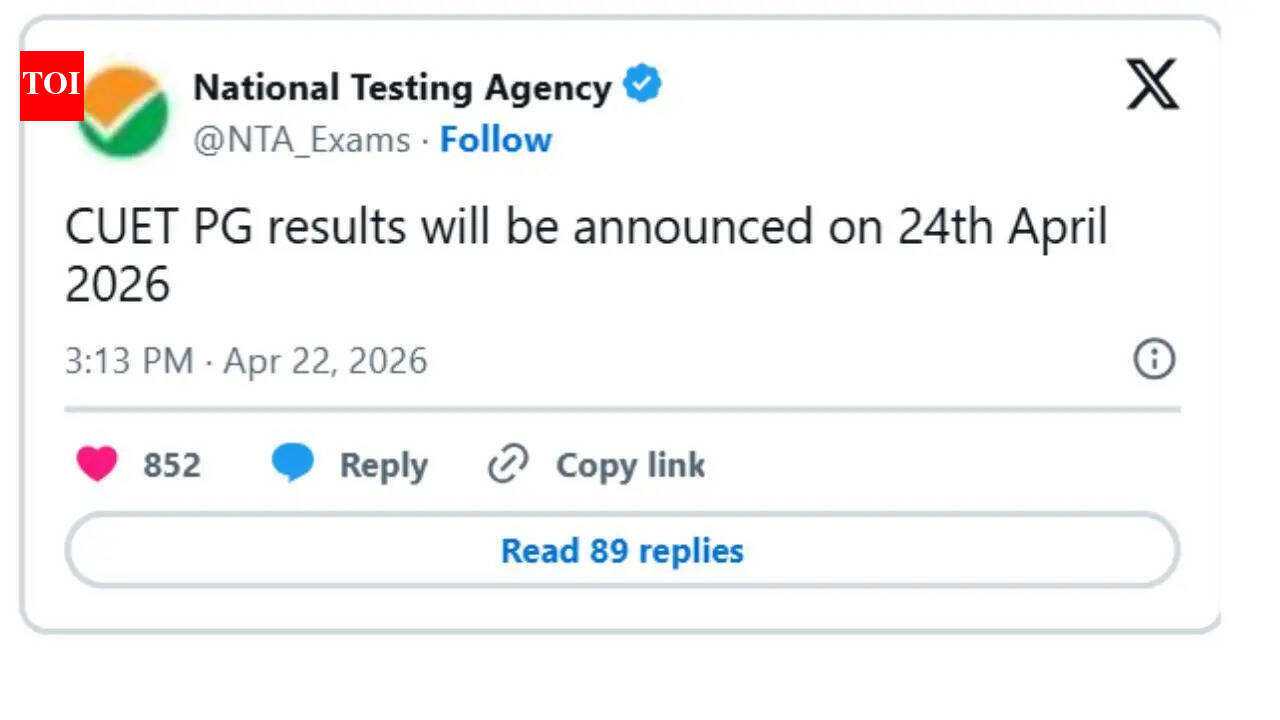Open the info circle icon near the timestamp
Image resolution: width=1280 pixels, height=720 pixels.
pos(1152,359)
